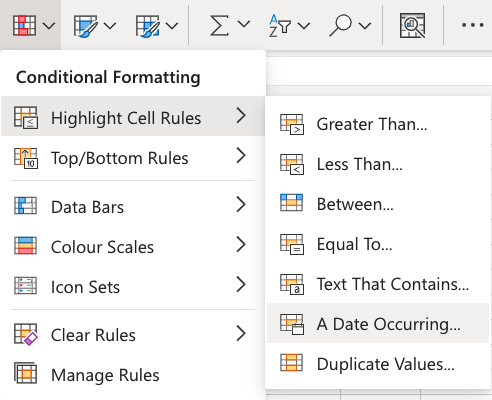Image resolution: width=492 pixels, height=400 pixels.
Task: Choose Greater Than... rule
Action: (378, 124)
